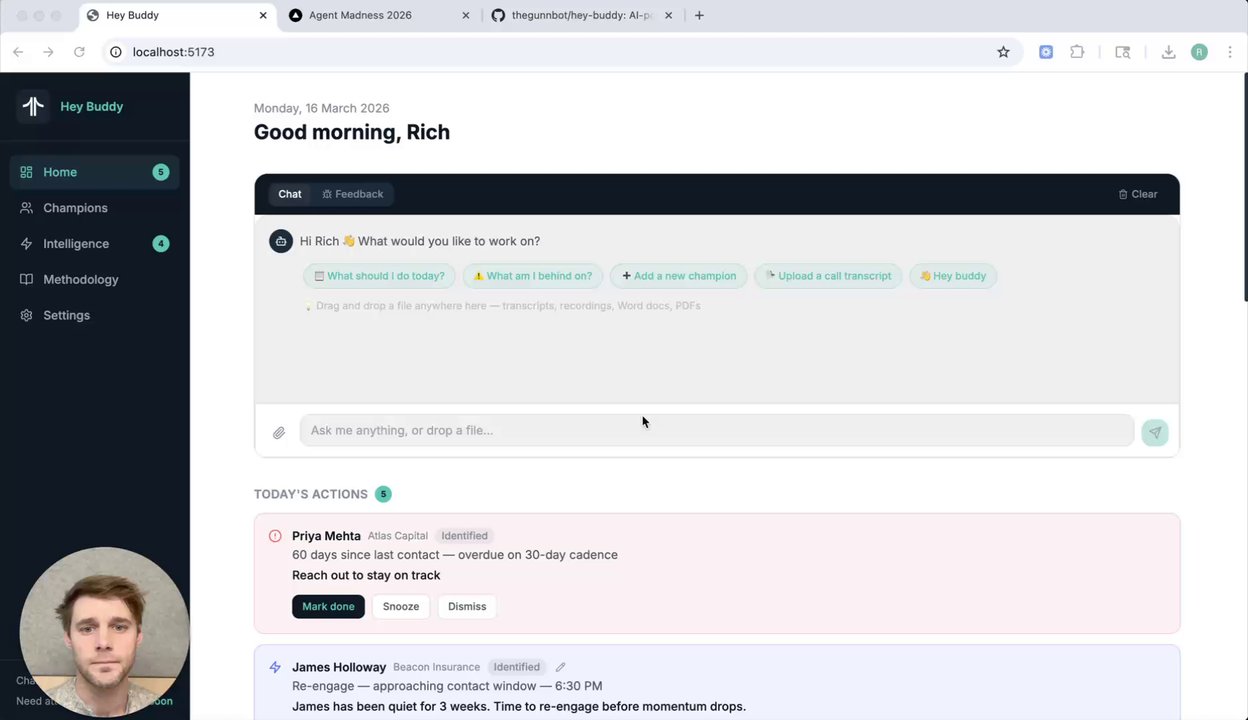Select the "What should I do today?" suggestion
Image resolution: width=1248 pixels, height=720 pixels.
380,276
